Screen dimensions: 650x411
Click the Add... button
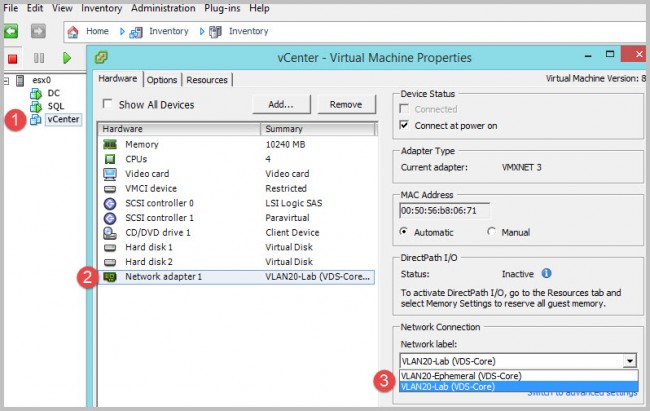[x=281, y=105]
